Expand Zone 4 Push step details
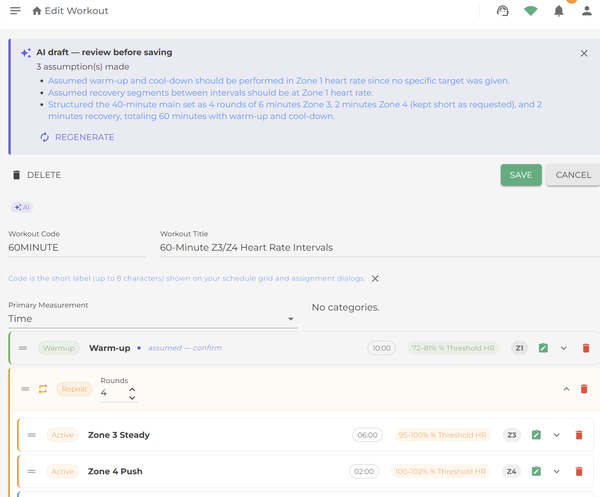600x497 pixels. (557, 471)
